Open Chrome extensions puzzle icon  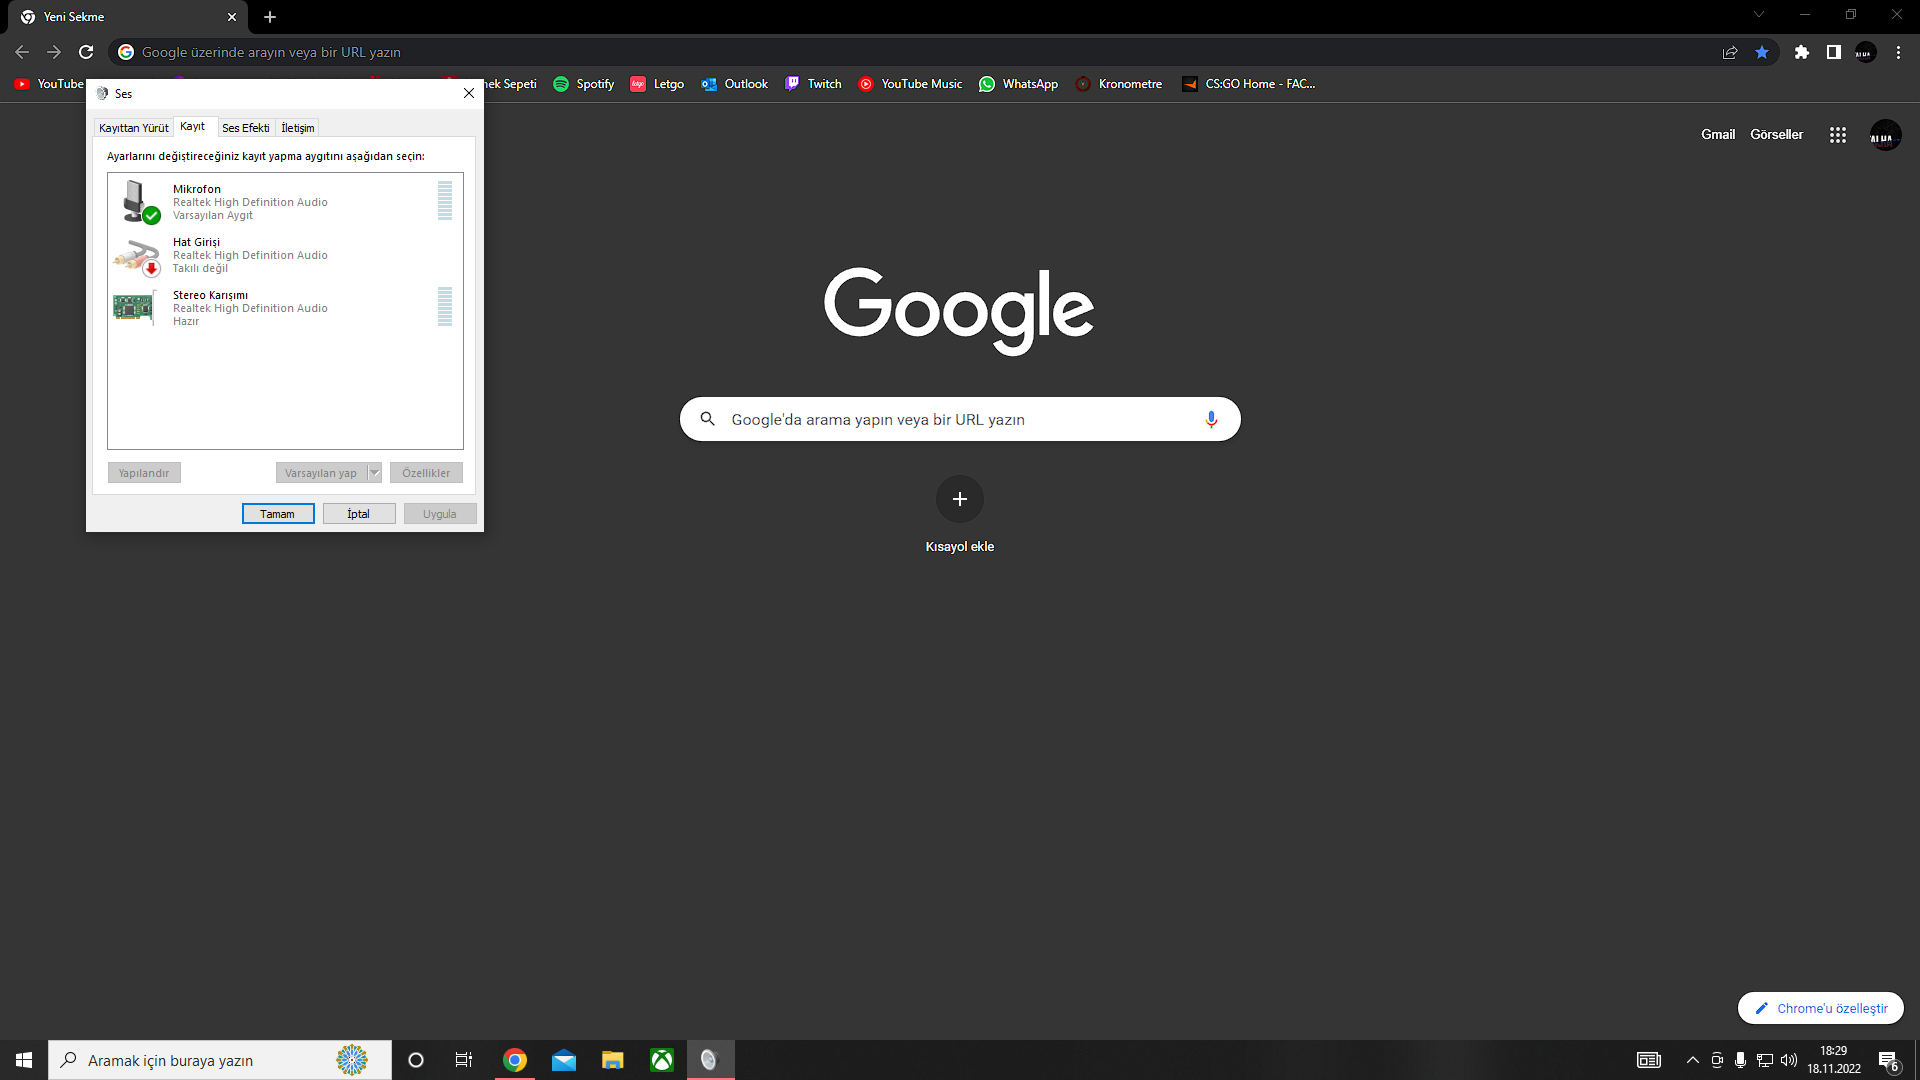(1801, 52)
